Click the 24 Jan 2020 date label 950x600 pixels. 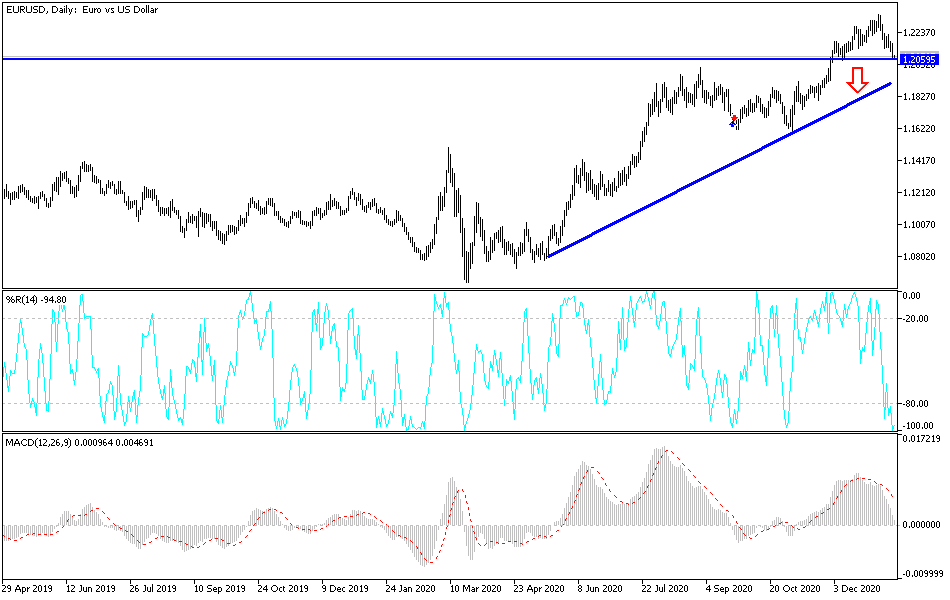coord(410,588)
